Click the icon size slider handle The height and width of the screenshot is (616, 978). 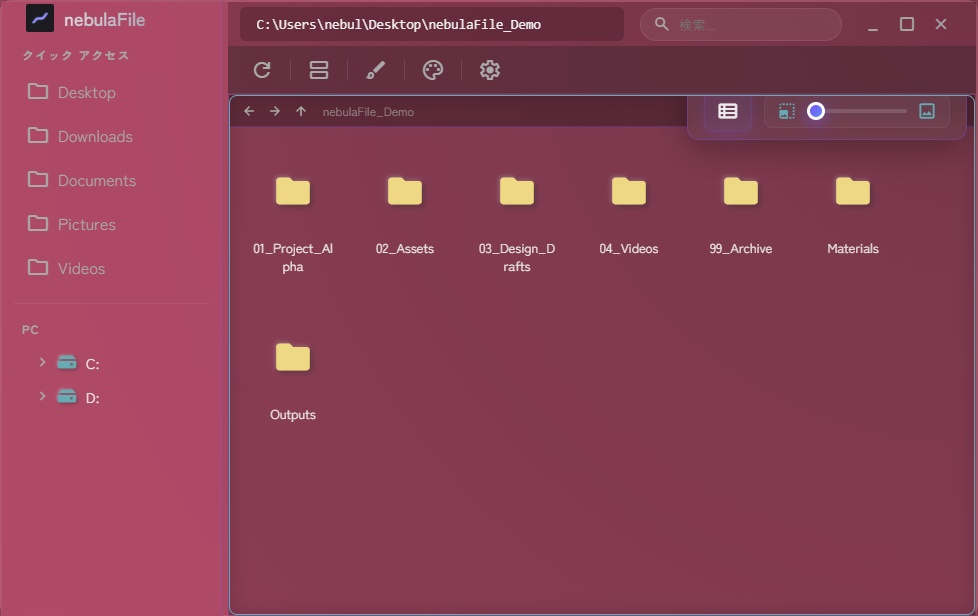tap(816, 111)
